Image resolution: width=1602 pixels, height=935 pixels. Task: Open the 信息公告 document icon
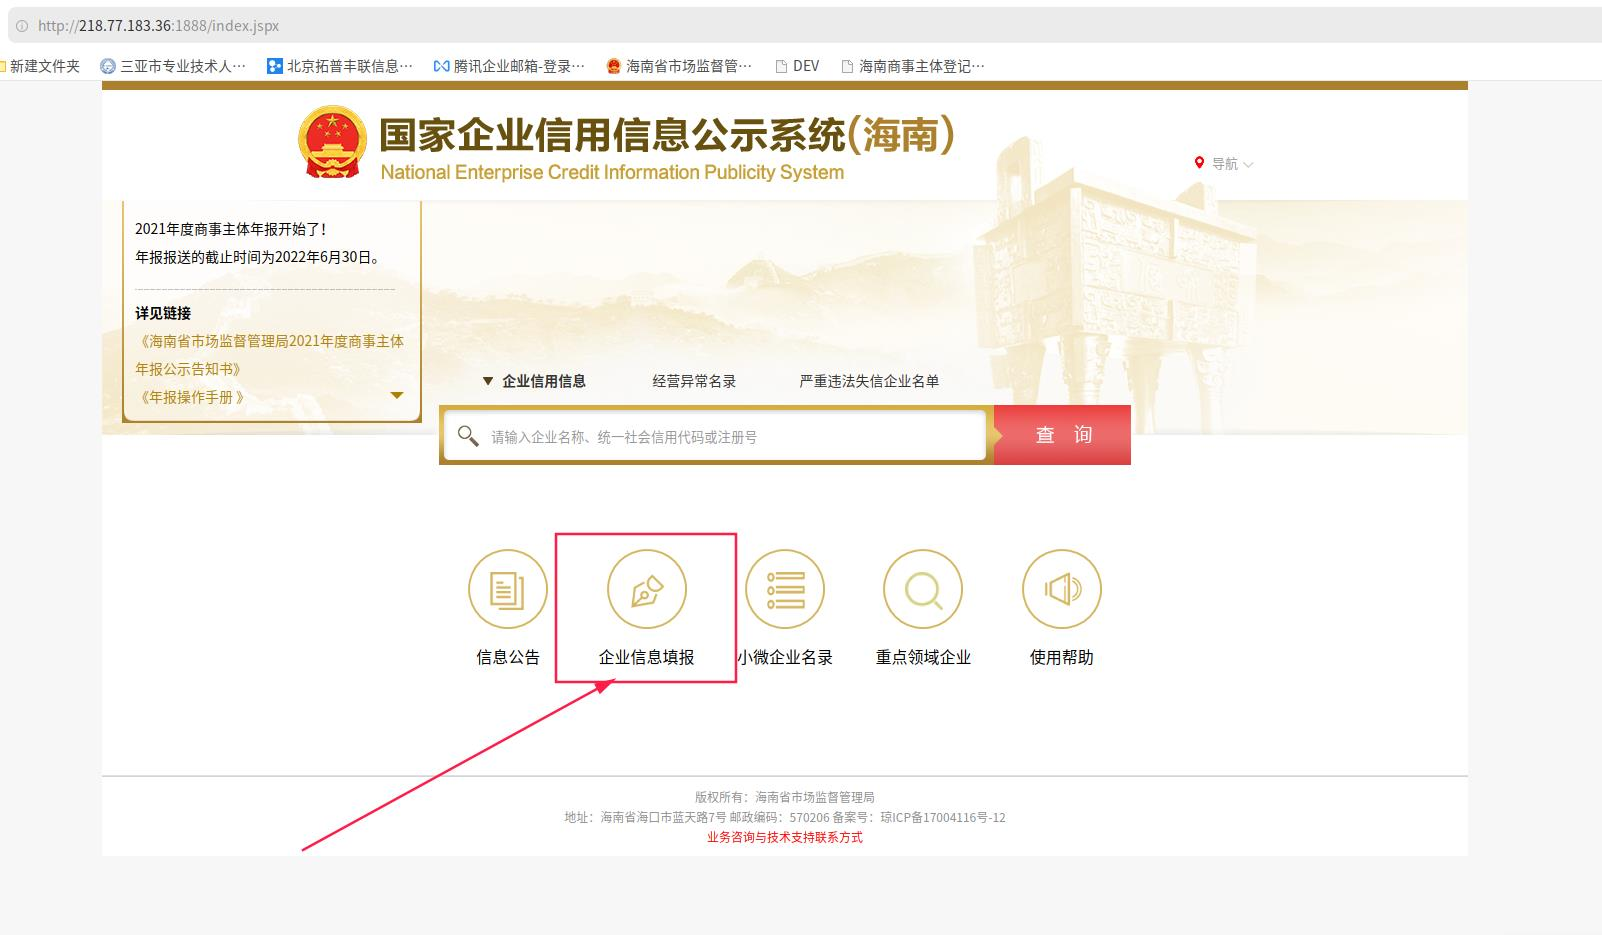click(507, 589)
